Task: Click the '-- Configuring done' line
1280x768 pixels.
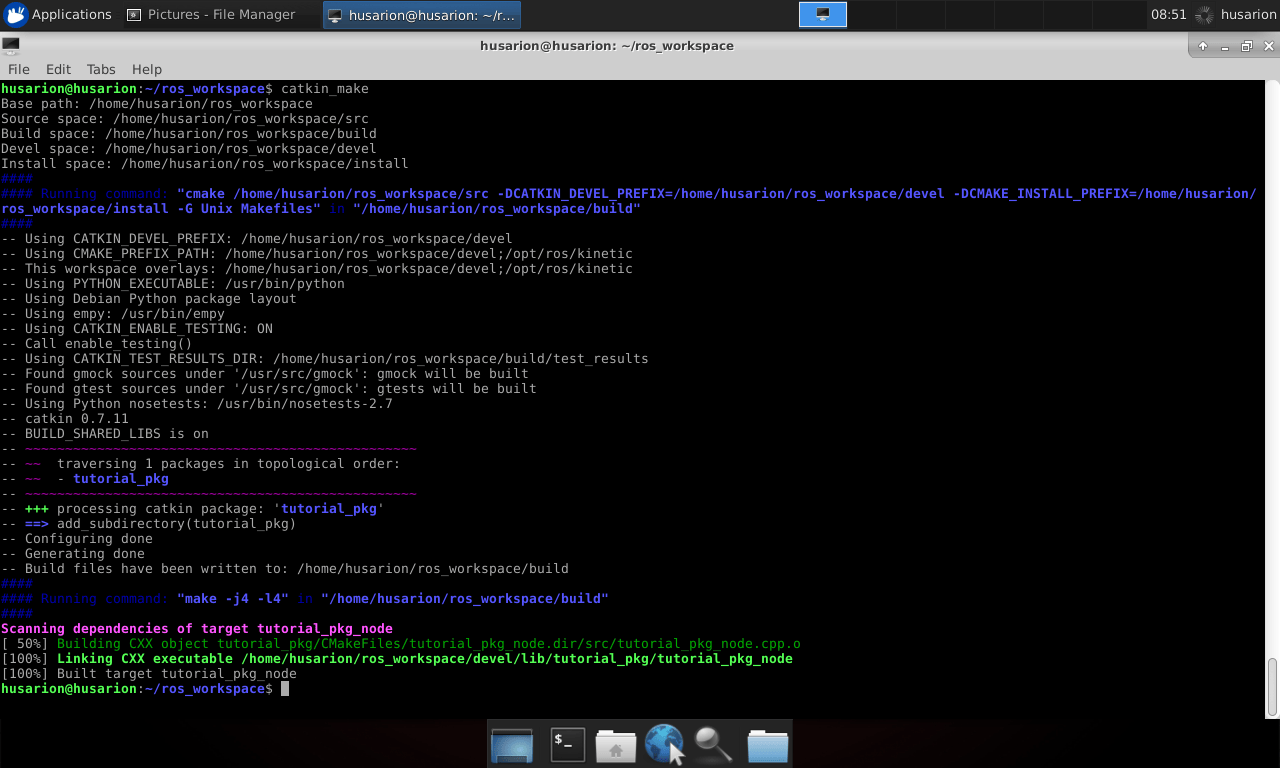Action: 77,539
